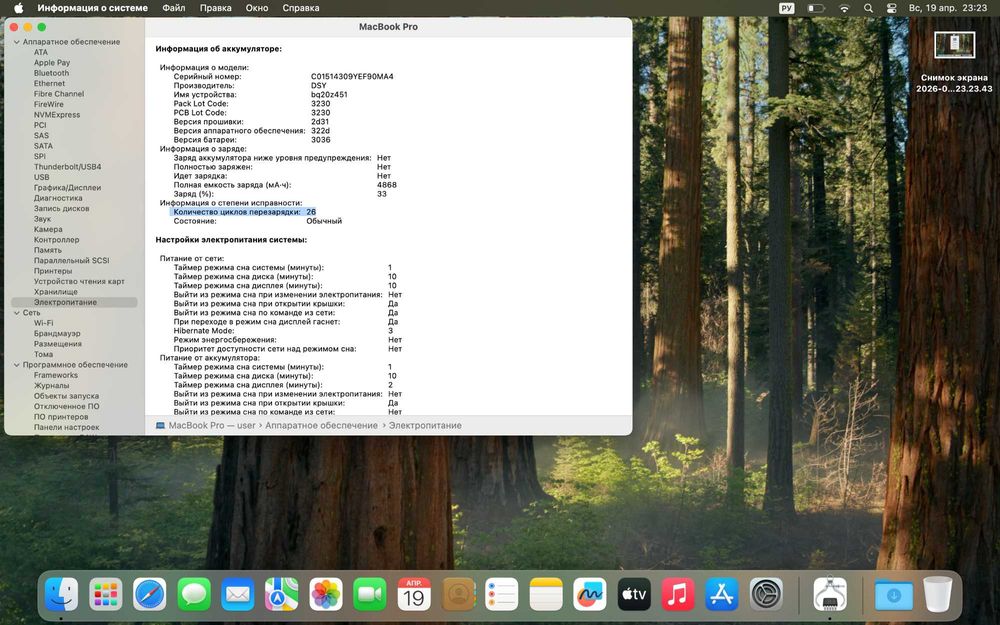
Task: Open Safari browser in the Dock
Action: (150, 594)
